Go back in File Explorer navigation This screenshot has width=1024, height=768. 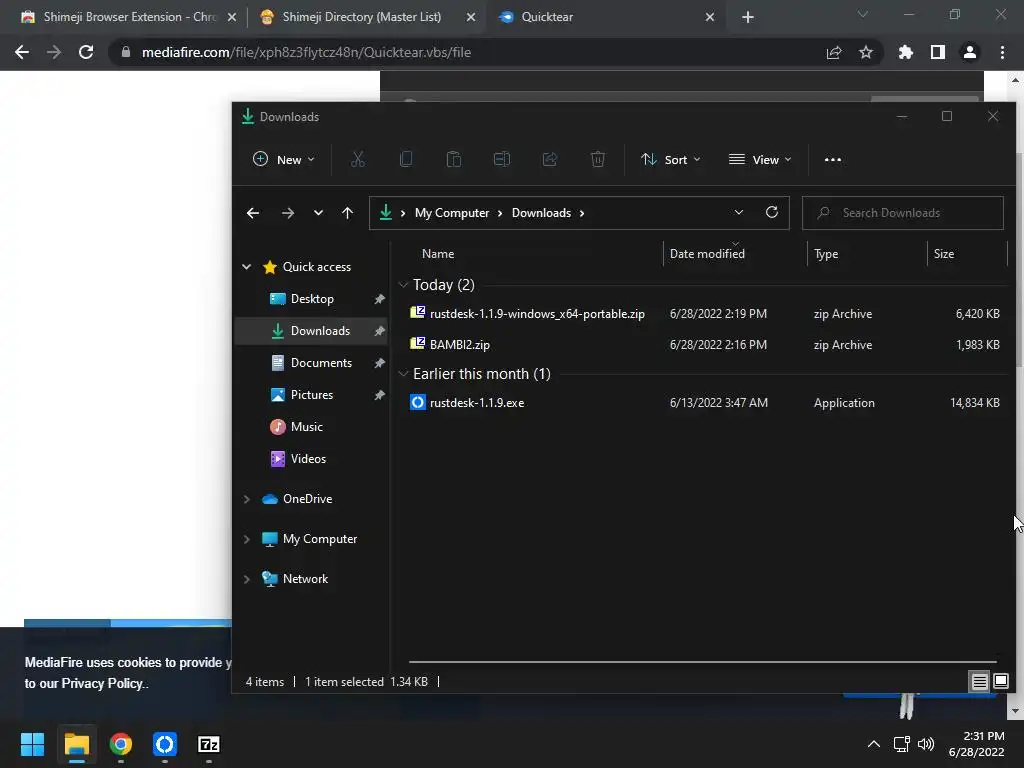click(x=253, y=213)
